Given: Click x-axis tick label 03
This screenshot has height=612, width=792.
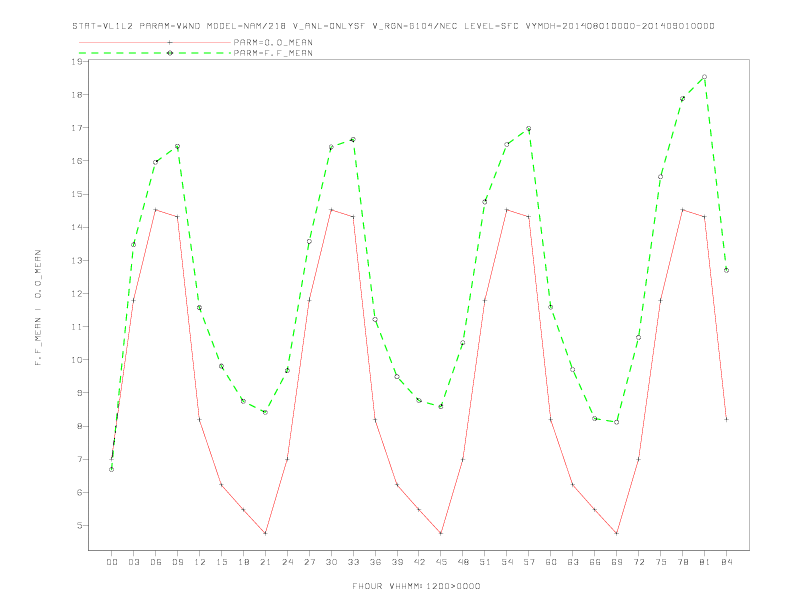Looking at the screenshot, I should click(x=133, y=562).
